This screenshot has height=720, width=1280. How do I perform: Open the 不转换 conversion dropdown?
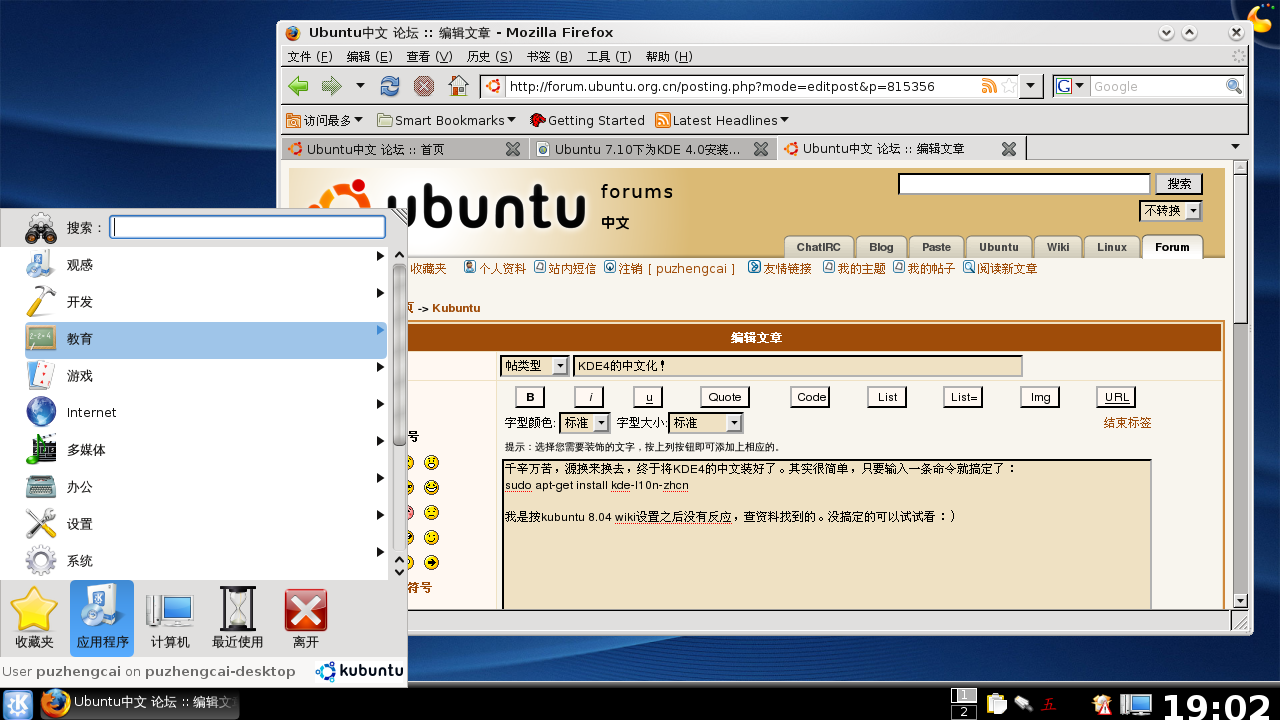(1170, 211)
